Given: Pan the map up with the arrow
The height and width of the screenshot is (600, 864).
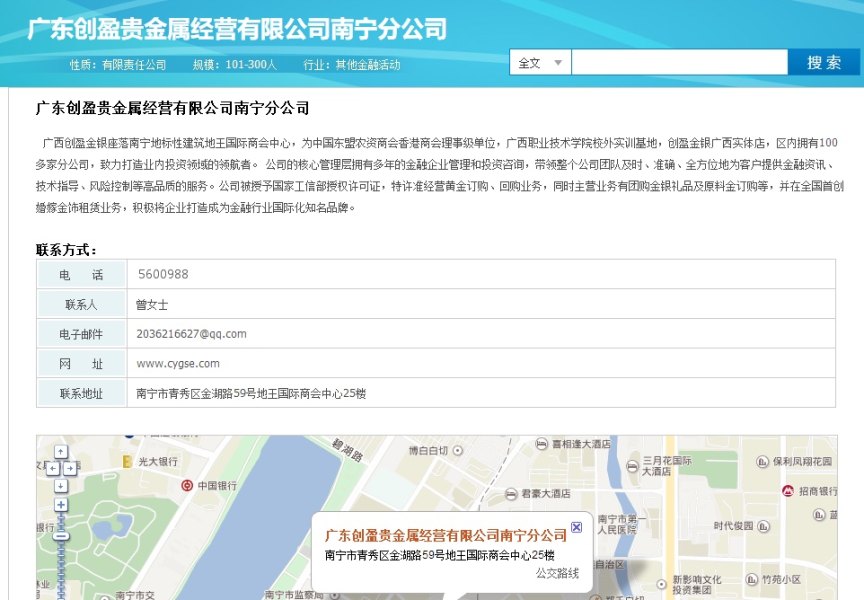Looking at the screenshot, I should (x=60, y=450).
